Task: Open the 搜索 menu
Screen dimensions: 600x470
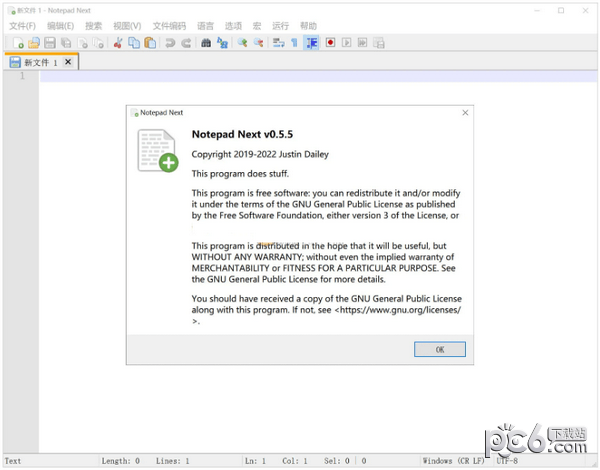Action: pos(93,26)
